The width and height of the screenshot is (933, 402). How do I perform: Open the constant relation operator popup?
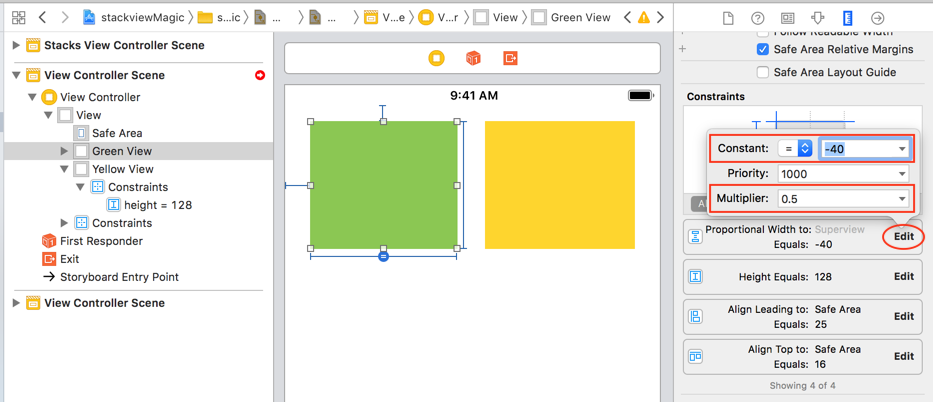pos(796,148)
